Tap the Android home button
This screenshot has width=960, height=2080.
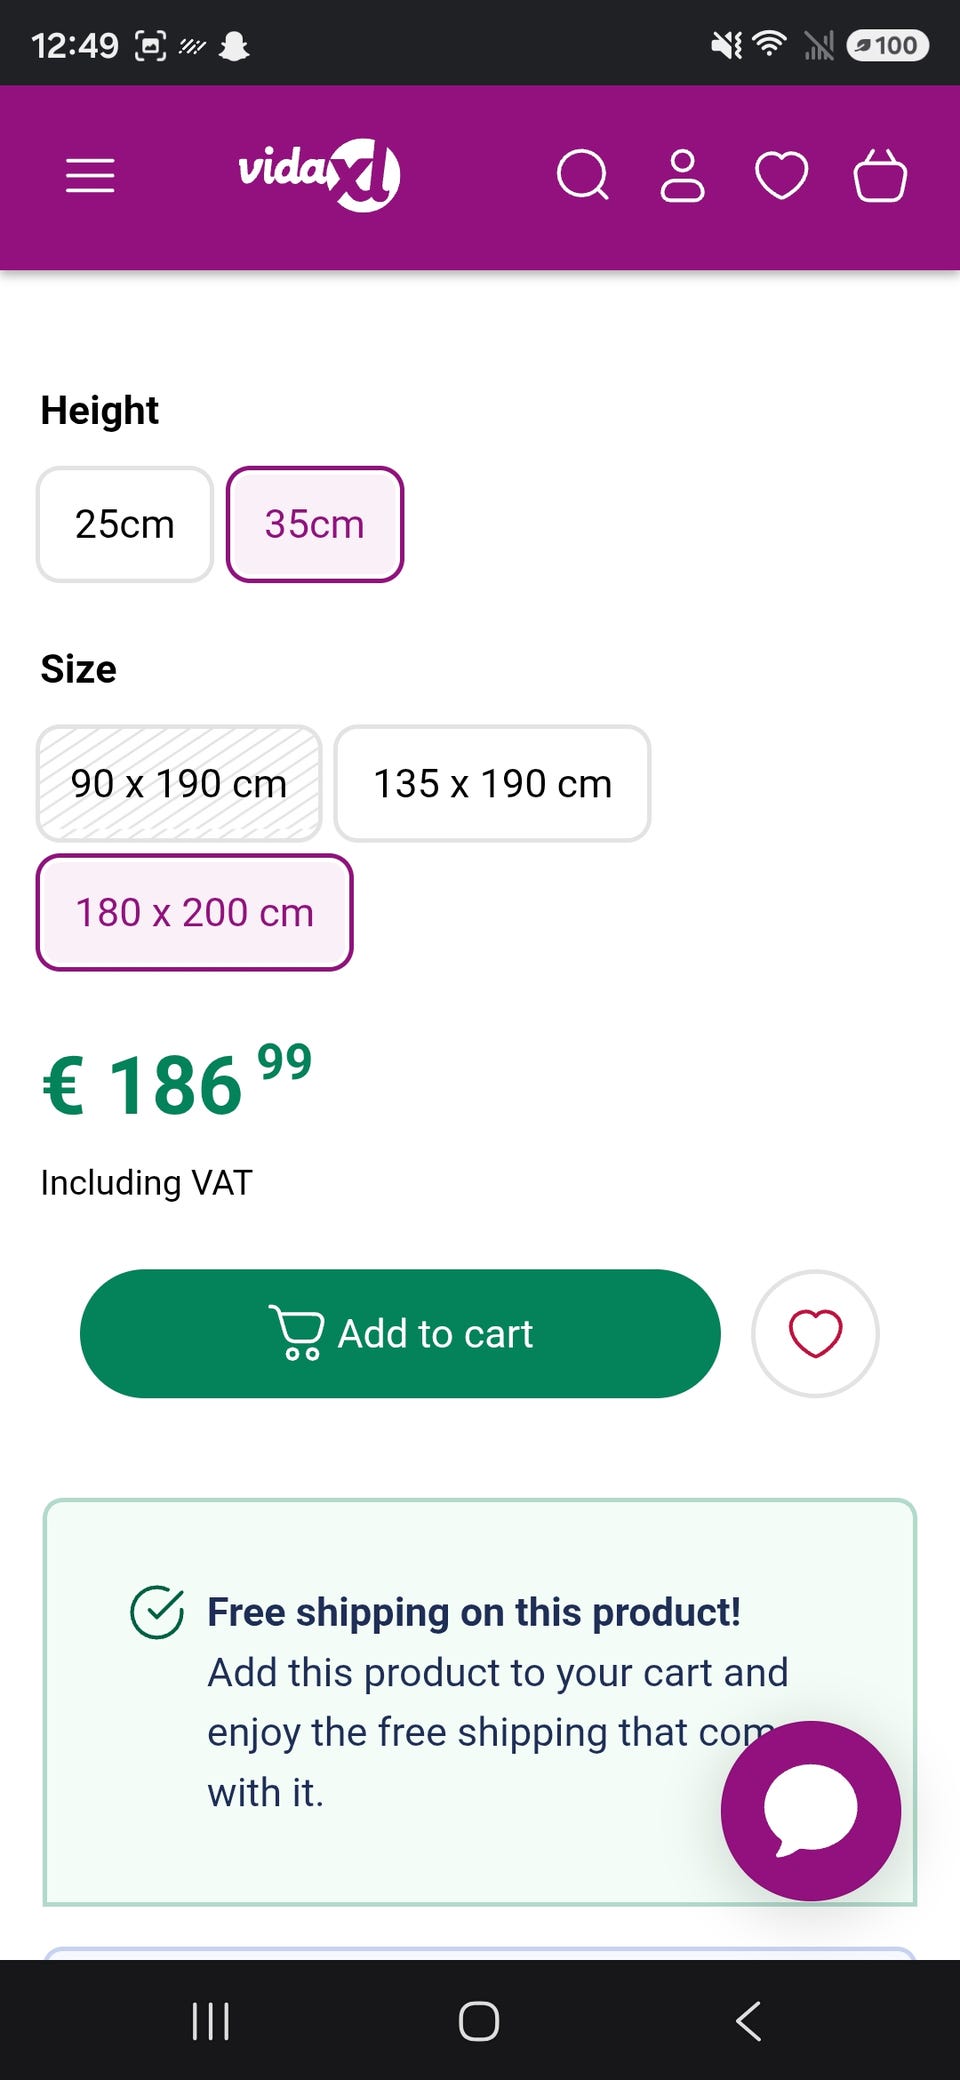[x=479, y=2020]
